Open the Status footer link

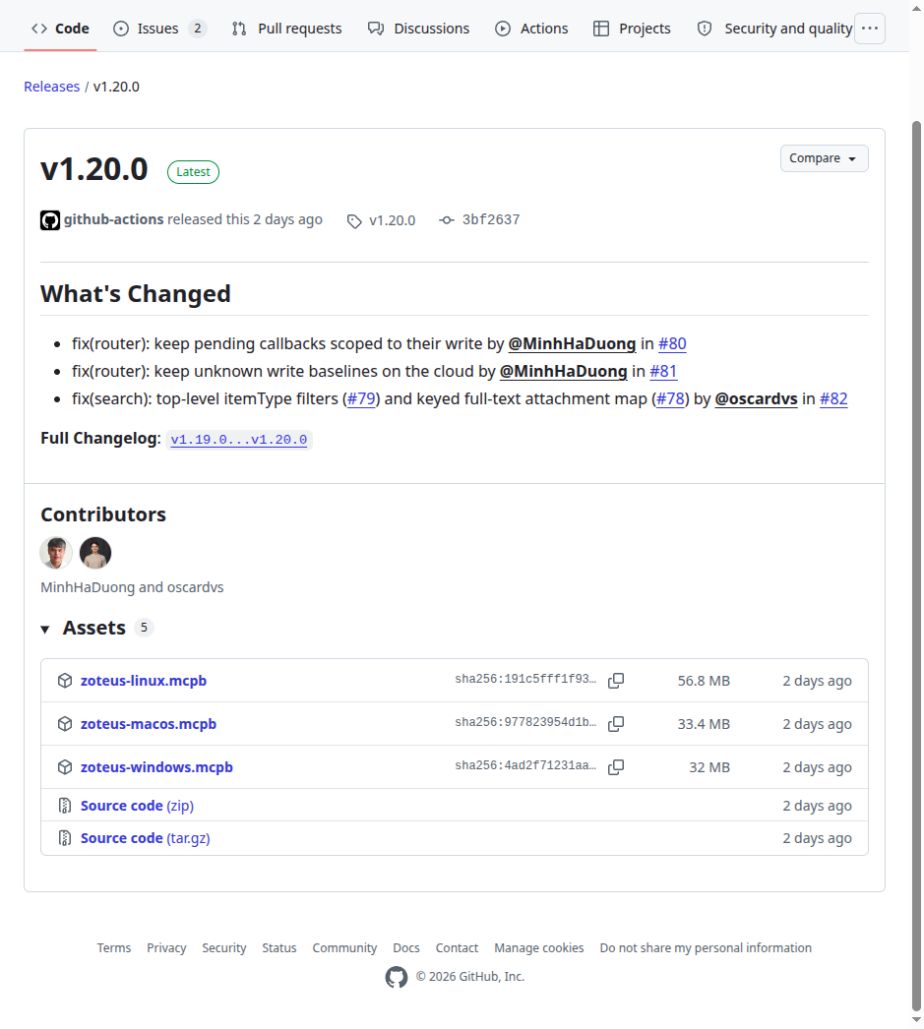click(x=279, y=948)
